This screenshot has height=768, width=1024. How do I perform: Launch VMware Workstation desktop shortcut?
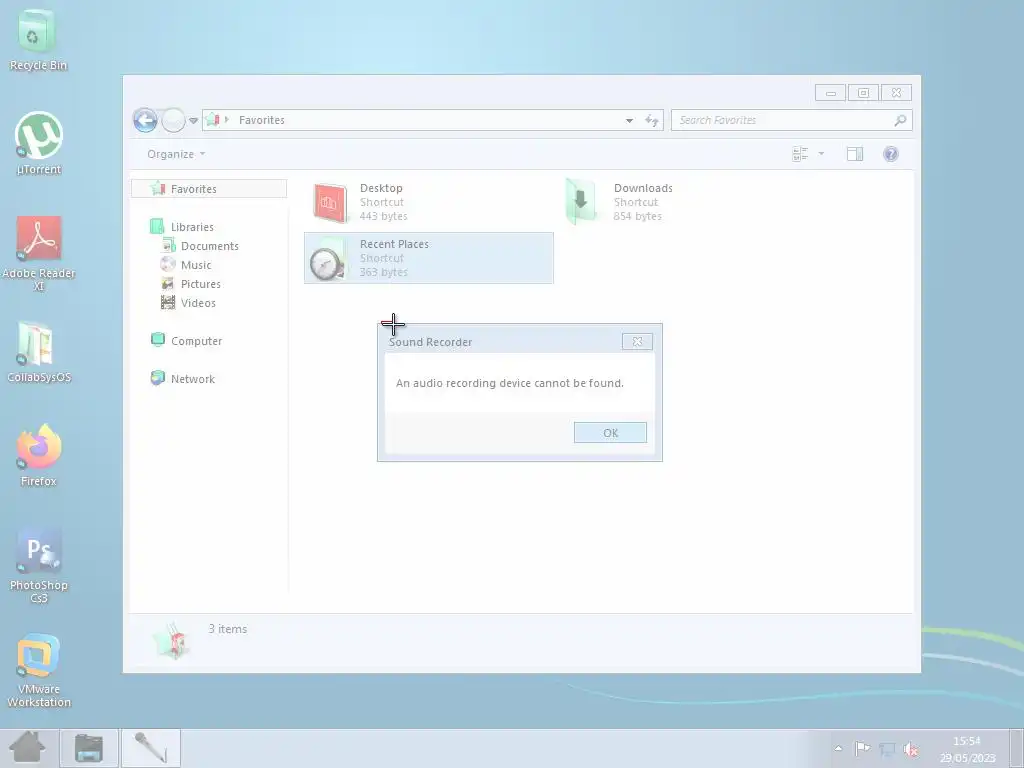click(39, 671)
